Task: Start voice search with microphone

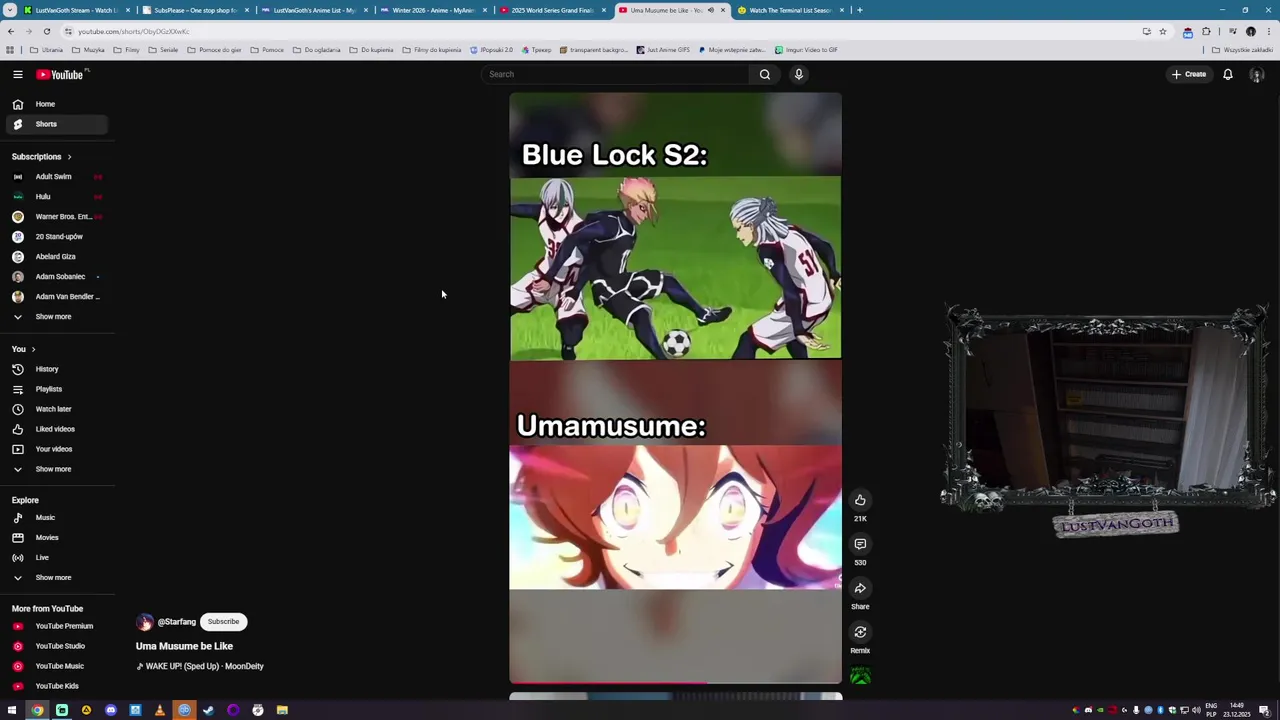Action: coord(799,74)
